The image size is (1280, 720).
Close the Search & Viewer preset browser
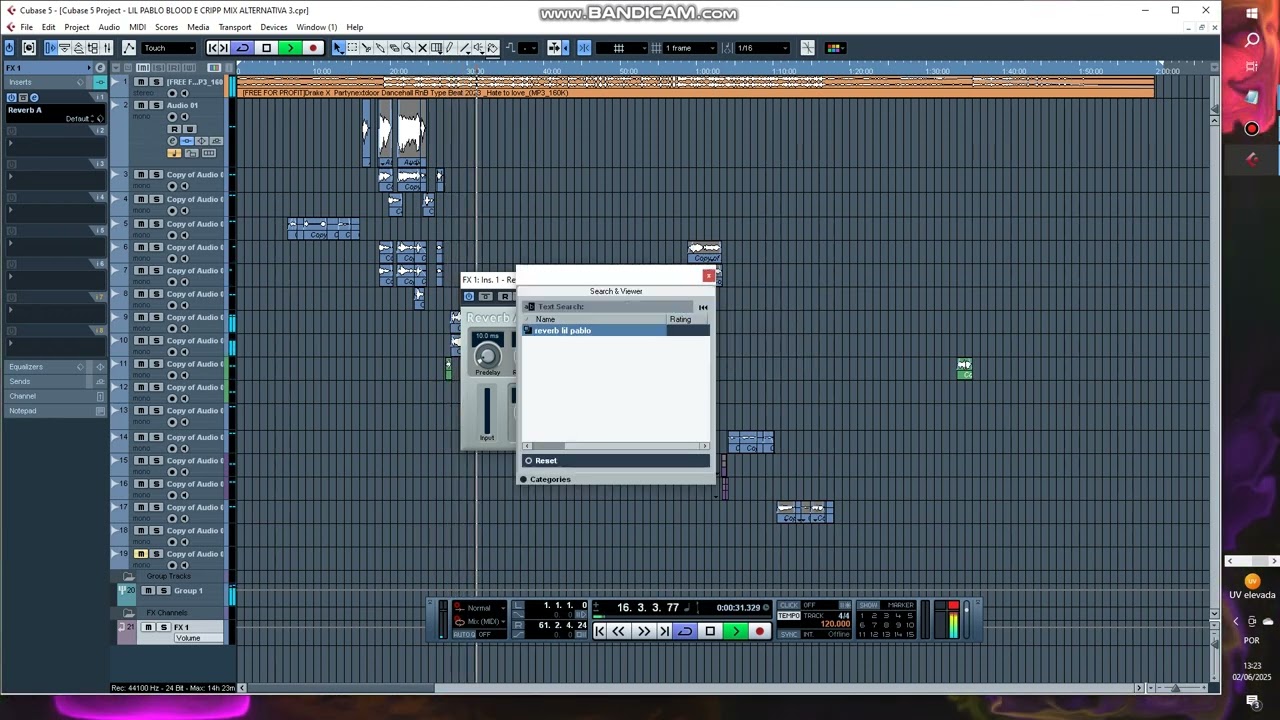(708, 275)
